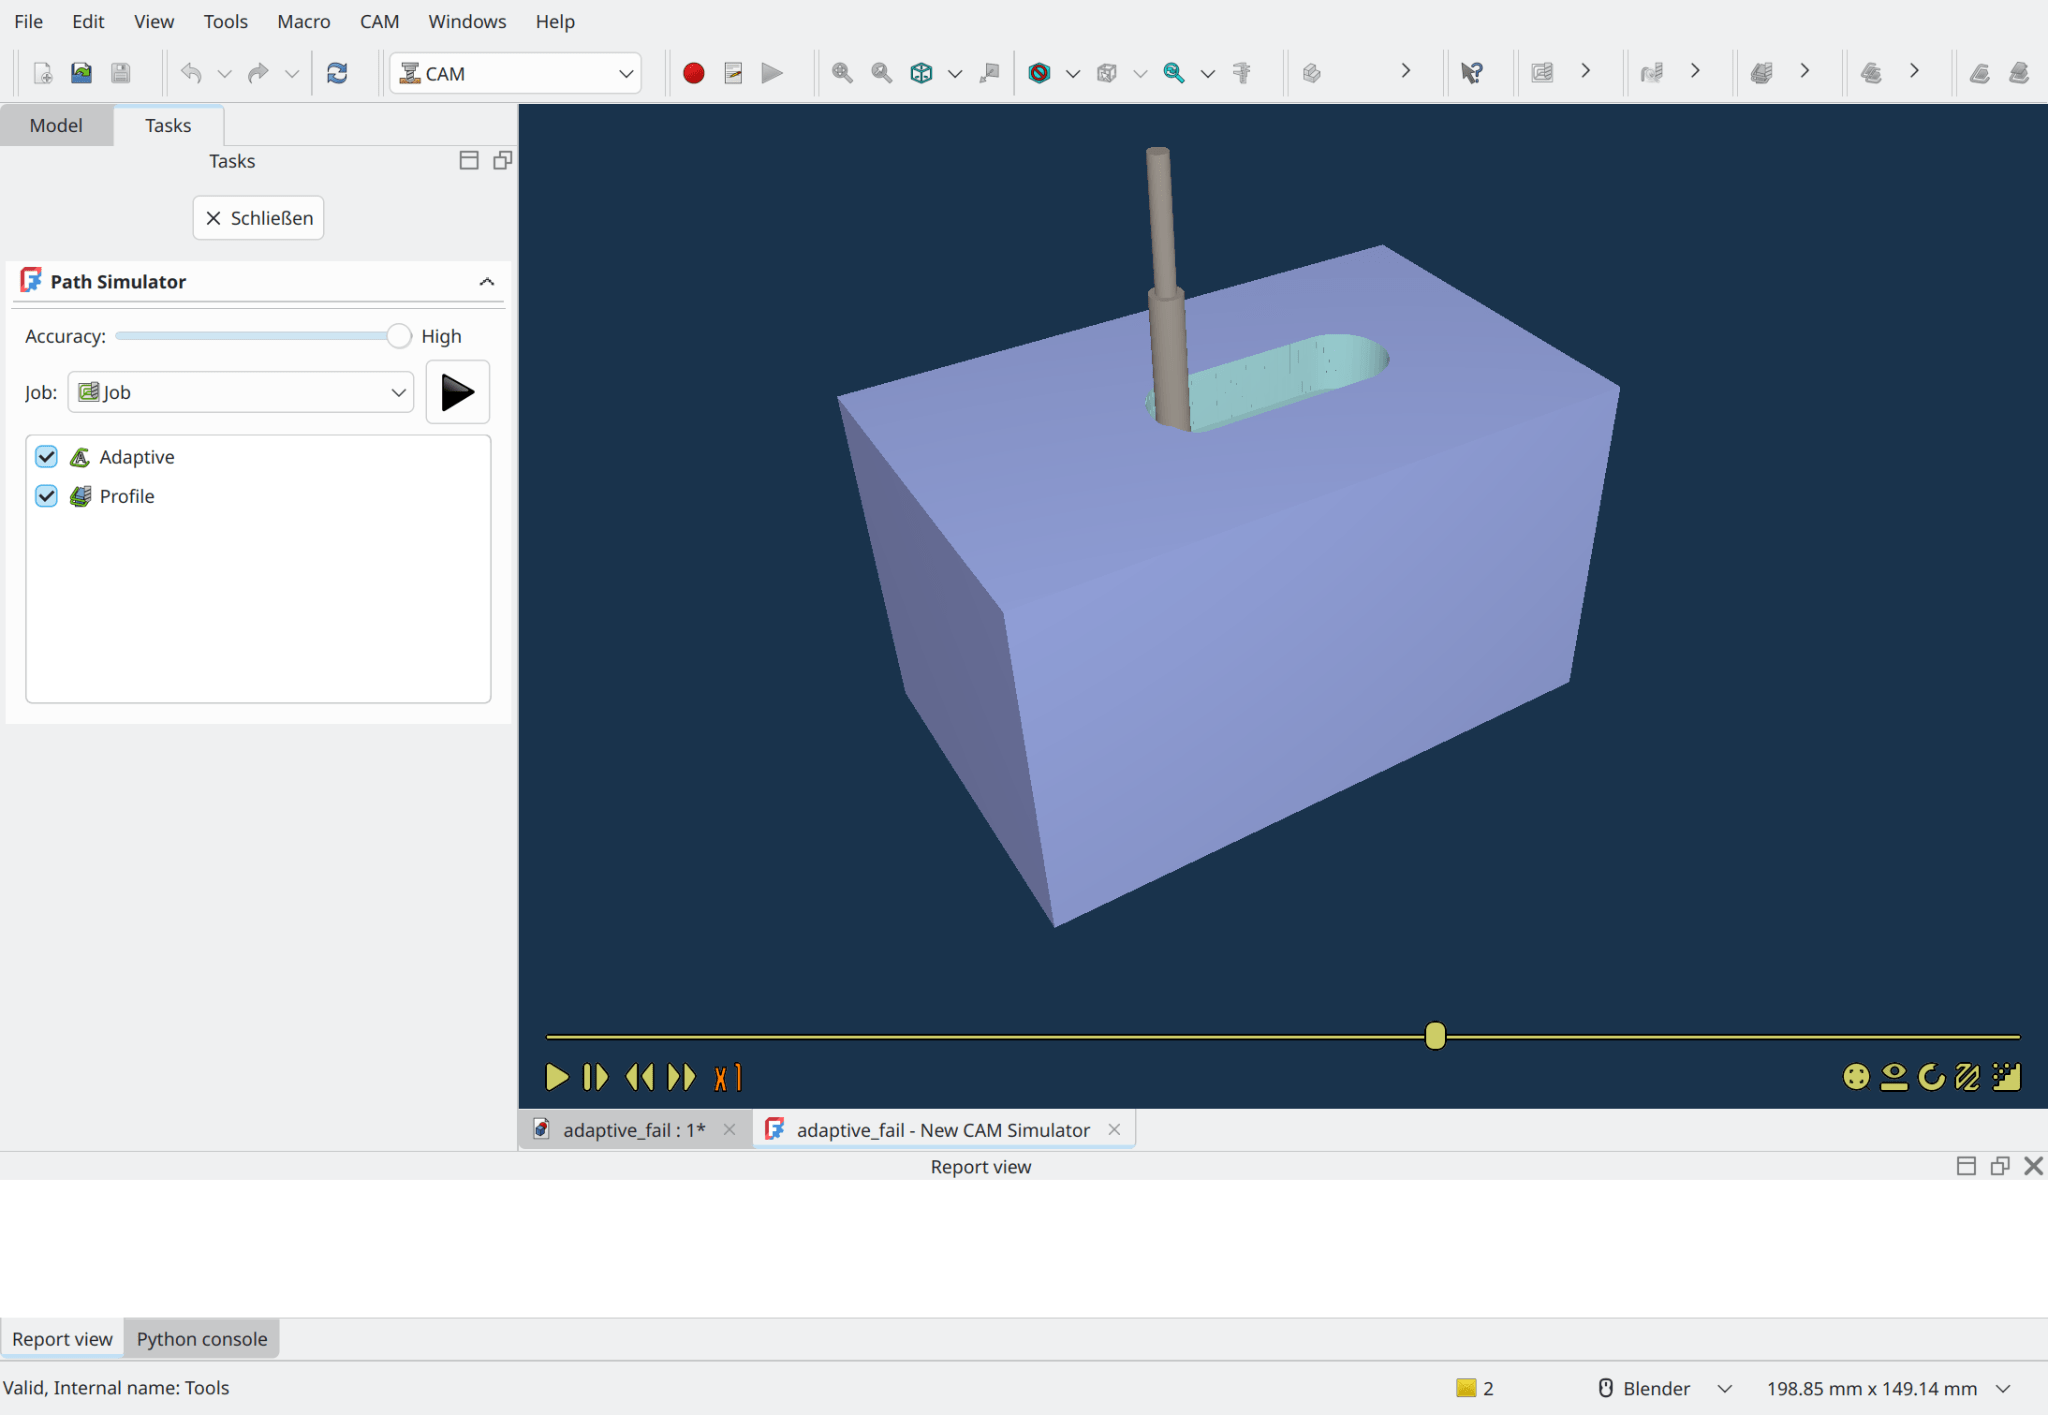
Task: Click the Accuracy slider handle
Action: (398, 336)
